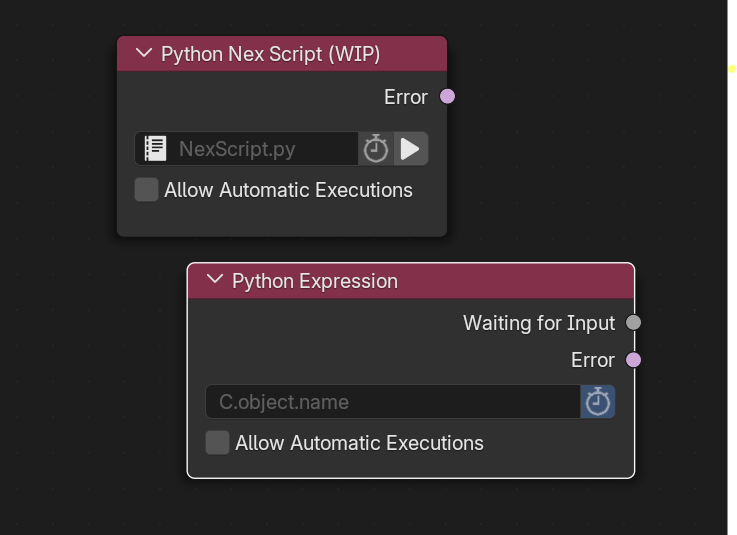
Task: Click the gray Waiting for Input output socket
Action: point(633,323)
